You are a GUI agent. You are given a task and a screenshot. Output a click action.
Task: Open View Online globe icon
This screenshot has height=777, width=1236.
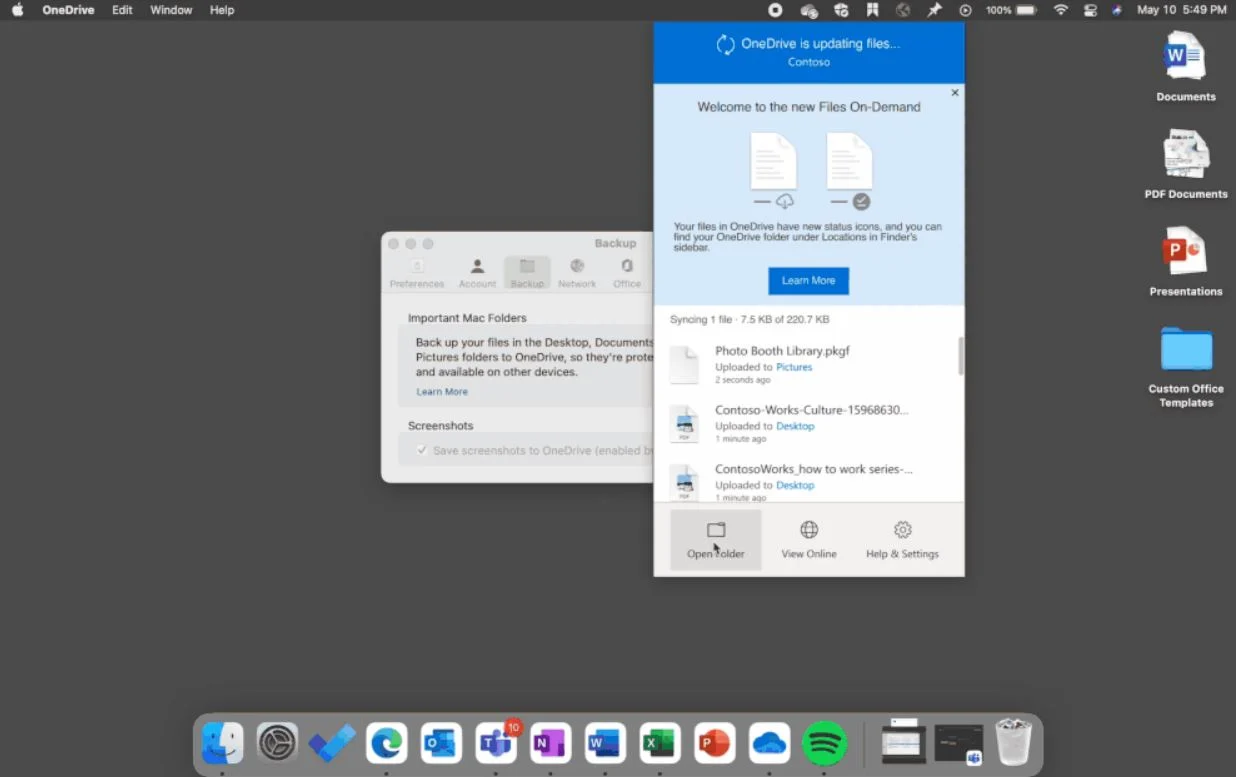(809, 530)
